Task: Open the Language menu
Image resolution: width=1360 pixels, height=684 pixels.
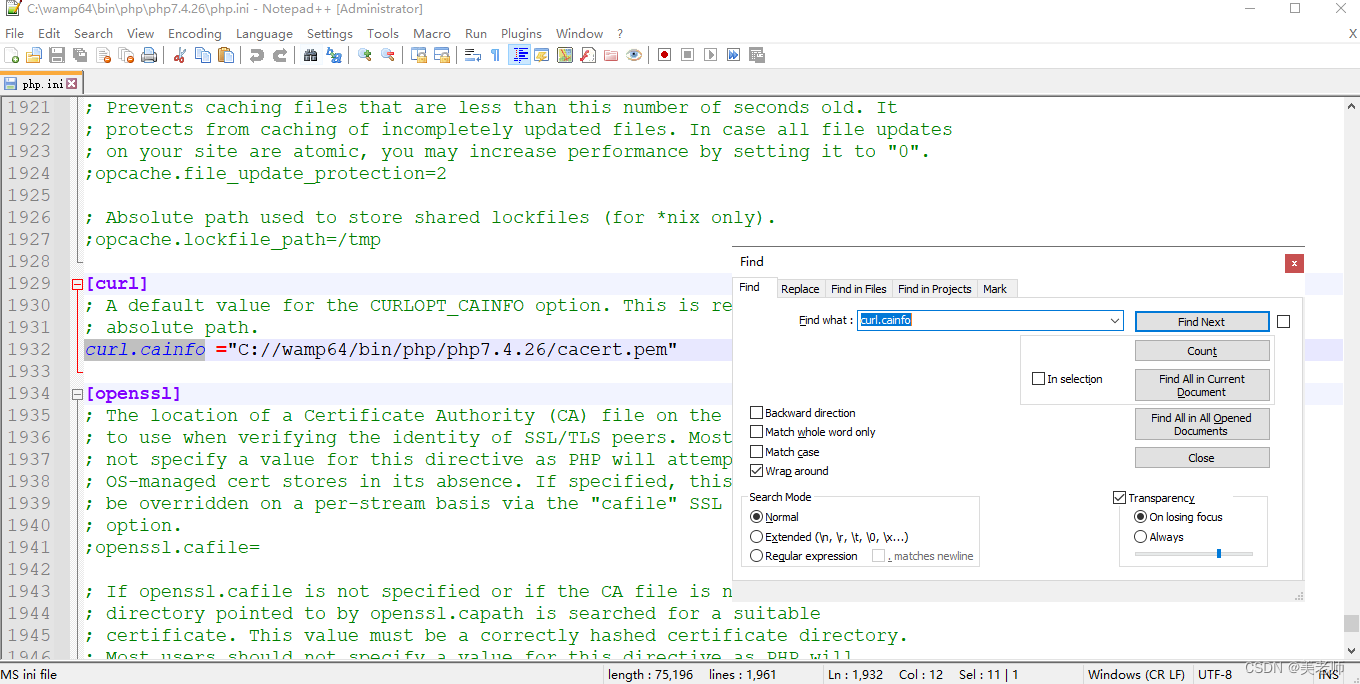Action: [x=264, y=33]
